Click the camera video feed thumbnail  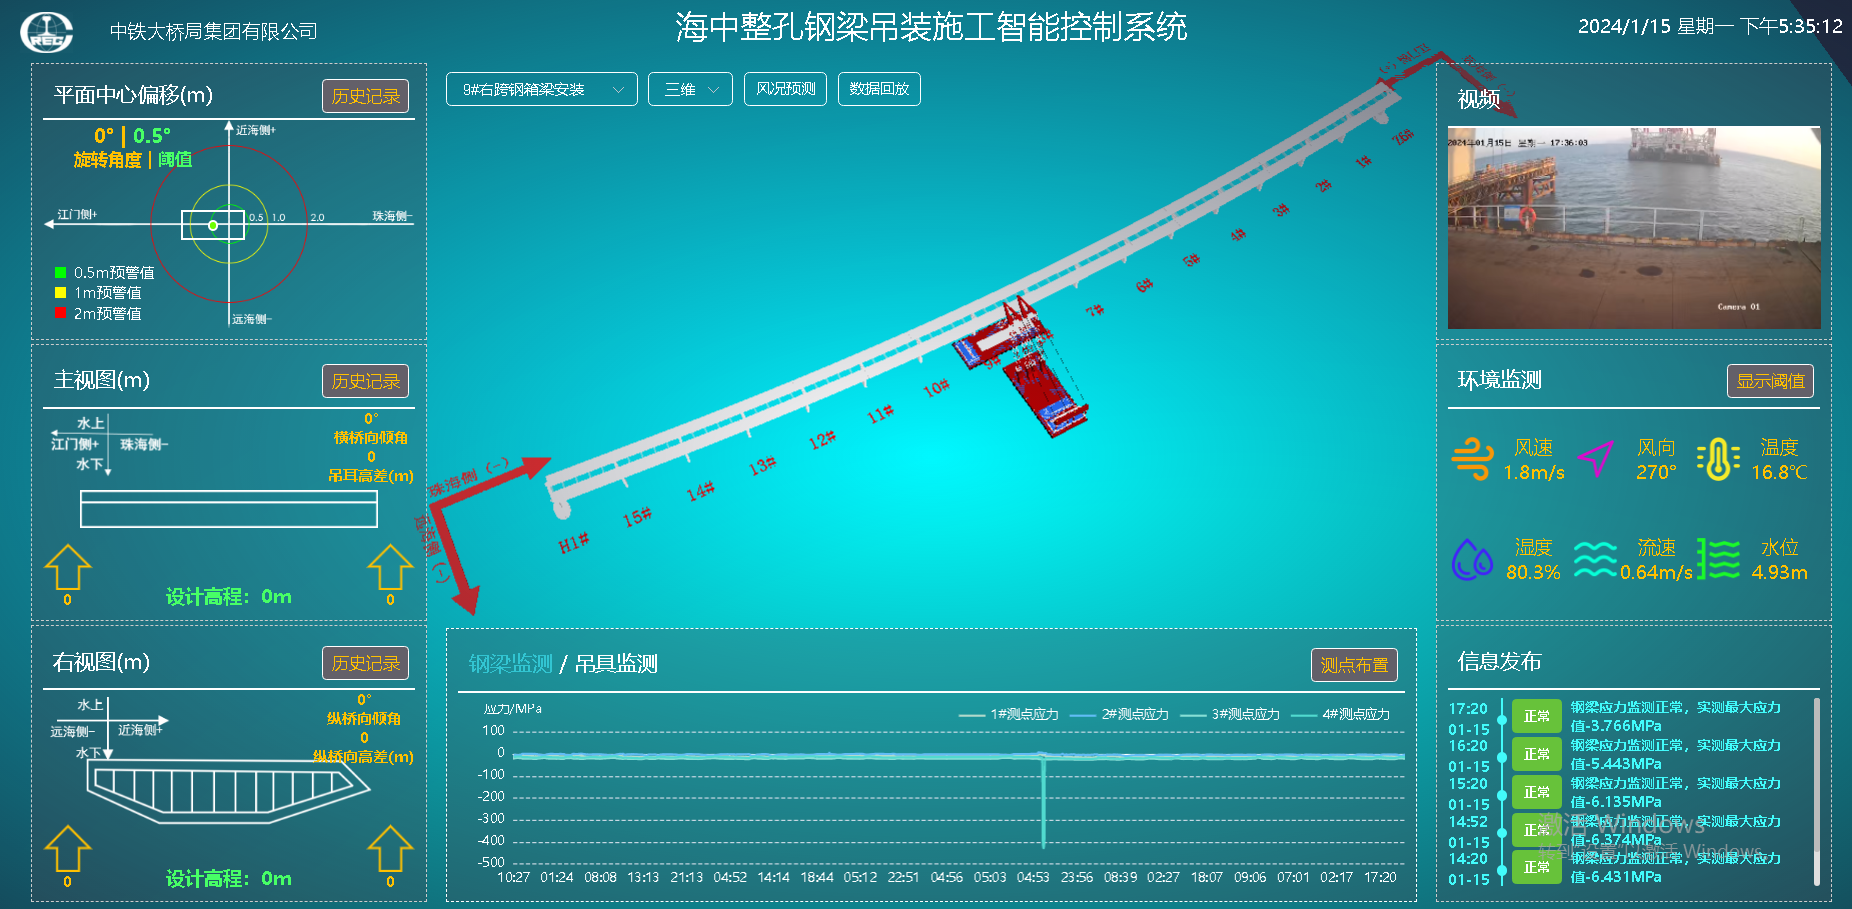(1634, 227)
